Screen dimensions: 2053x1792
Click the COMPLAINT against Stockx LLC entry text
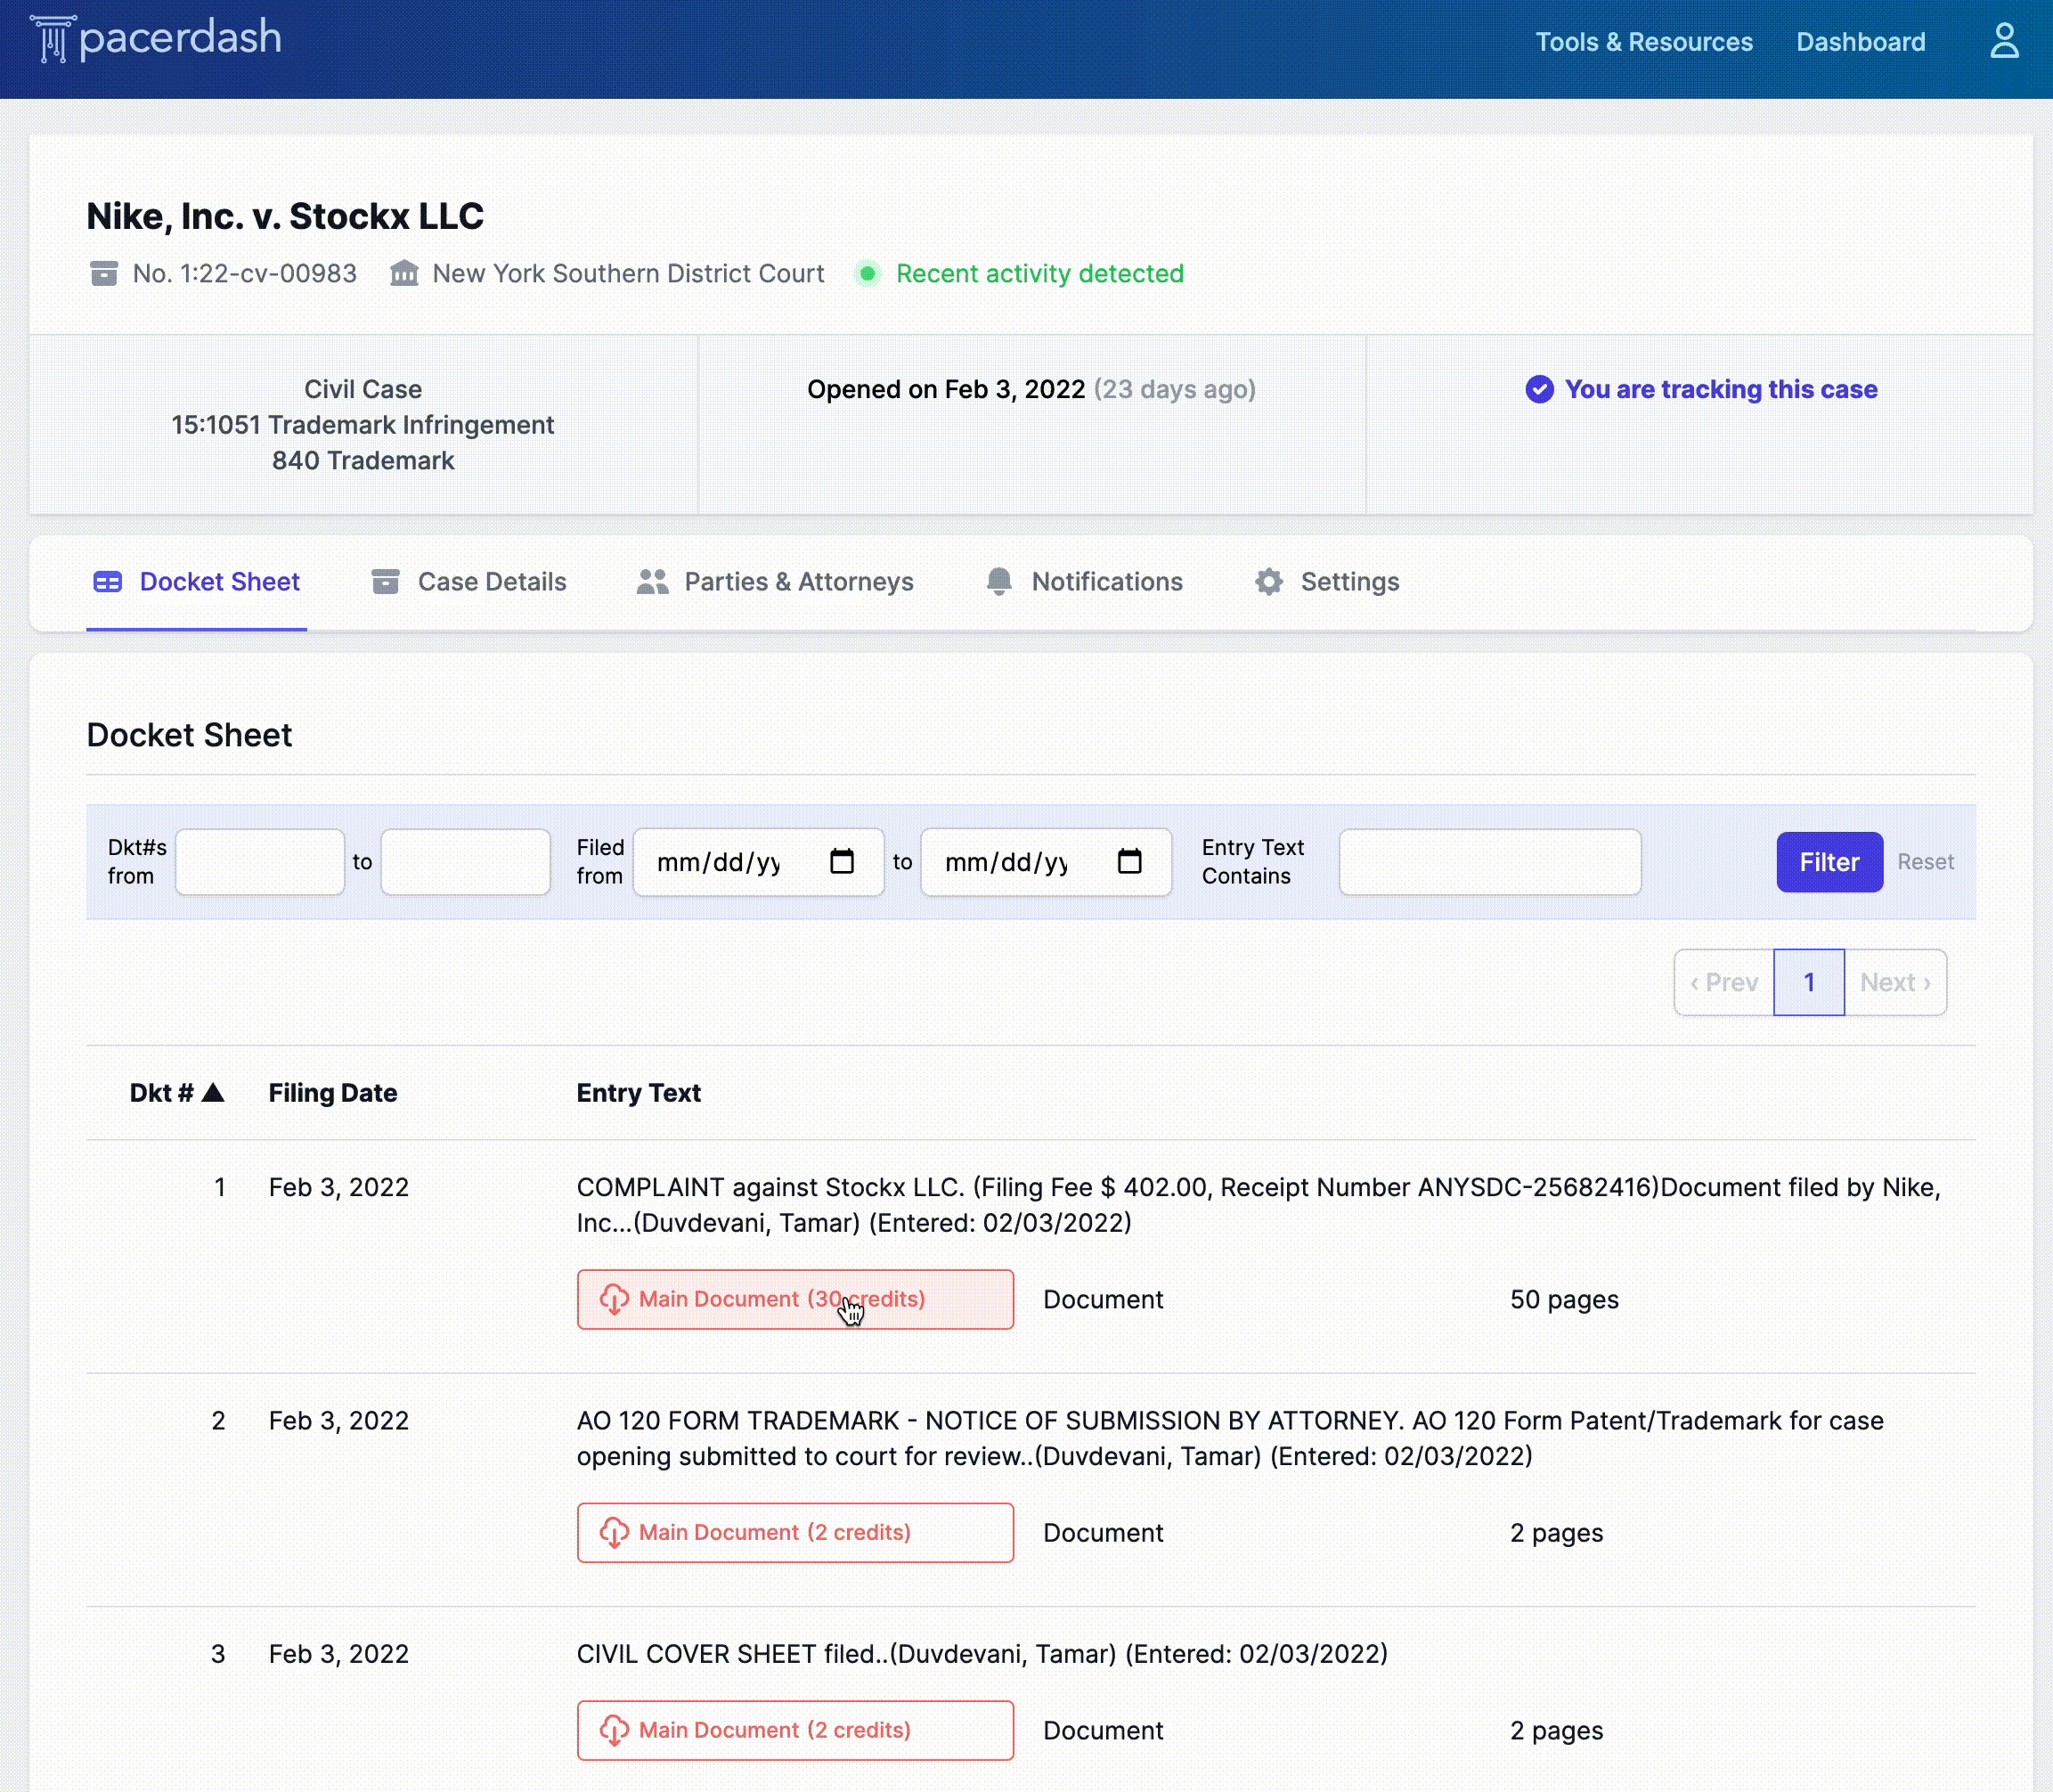[1258, 1205]
